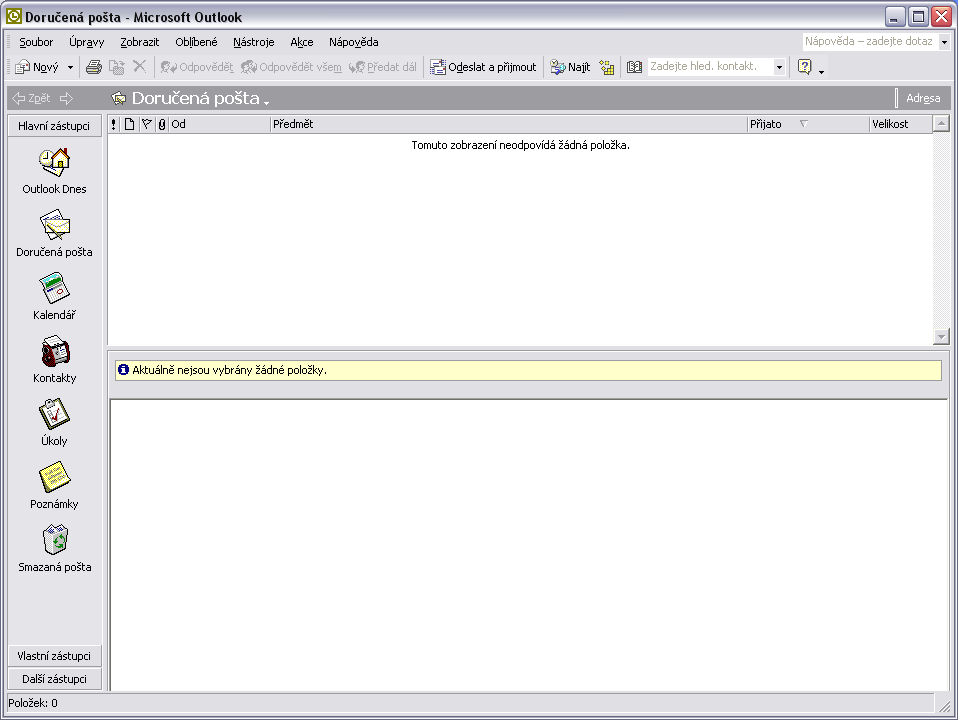Maximize the Outlook window
958x720 pixels.
click(918, 17)
